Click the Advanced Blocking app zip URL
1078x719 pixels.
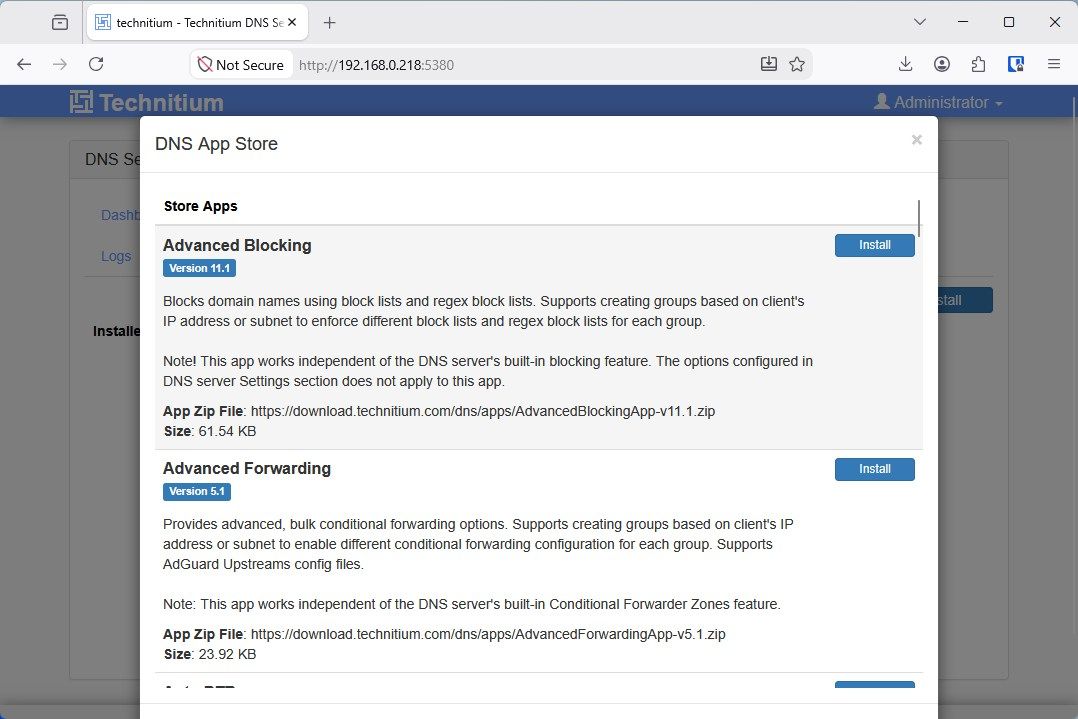pos(483,411)
